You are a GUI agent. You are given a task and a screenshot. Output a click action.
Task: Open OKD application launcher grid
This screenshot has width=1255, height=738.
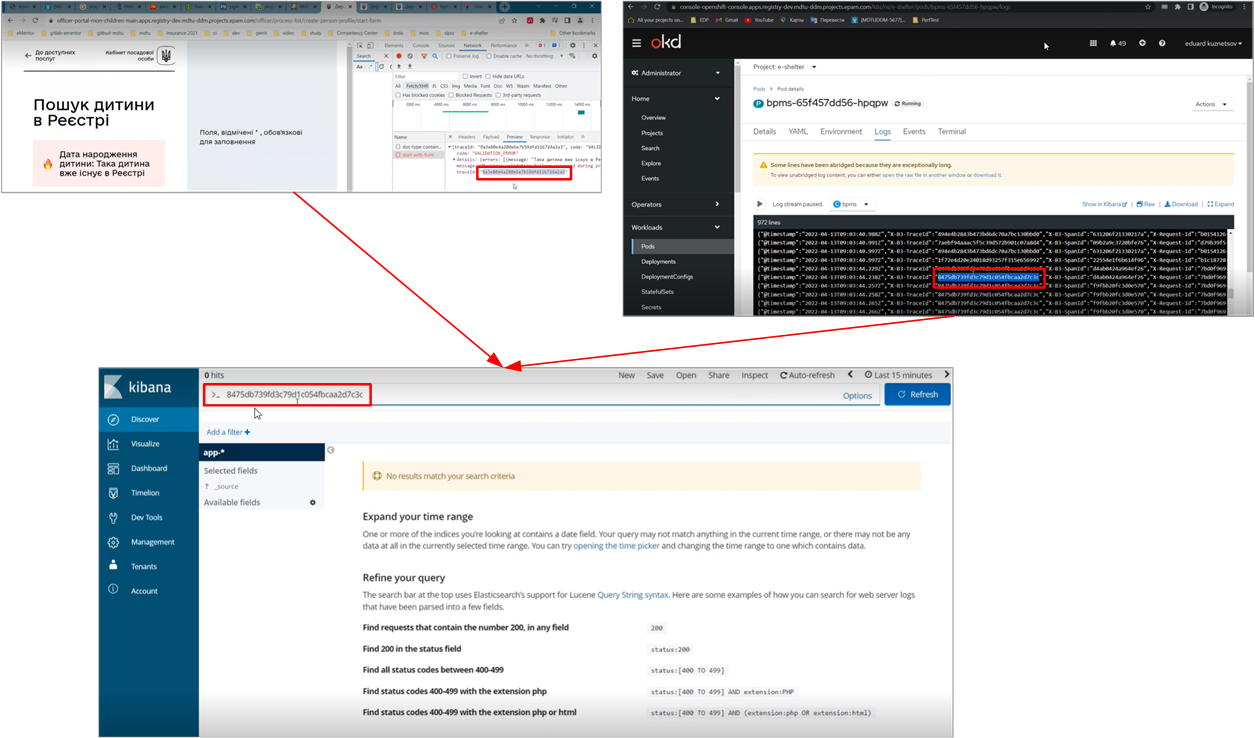(x=1093, y=43)
